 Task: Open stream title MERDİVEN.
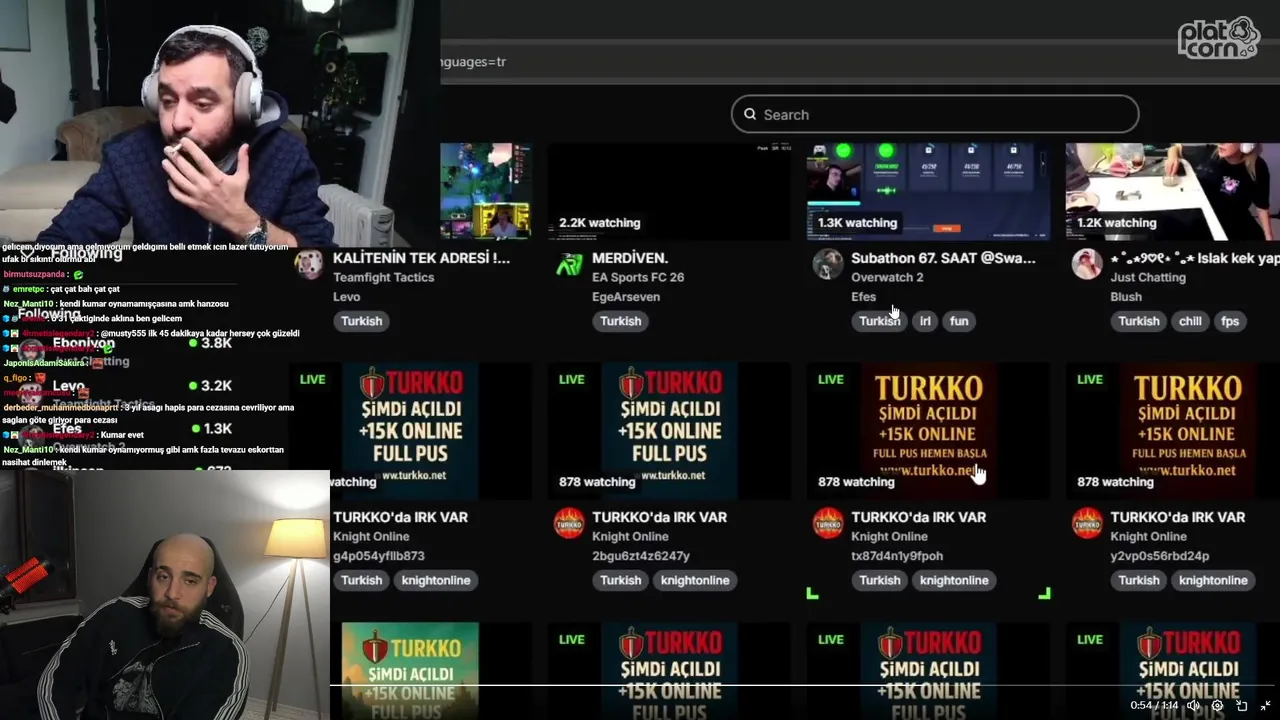pyautogui.click(x=630, y=258)
